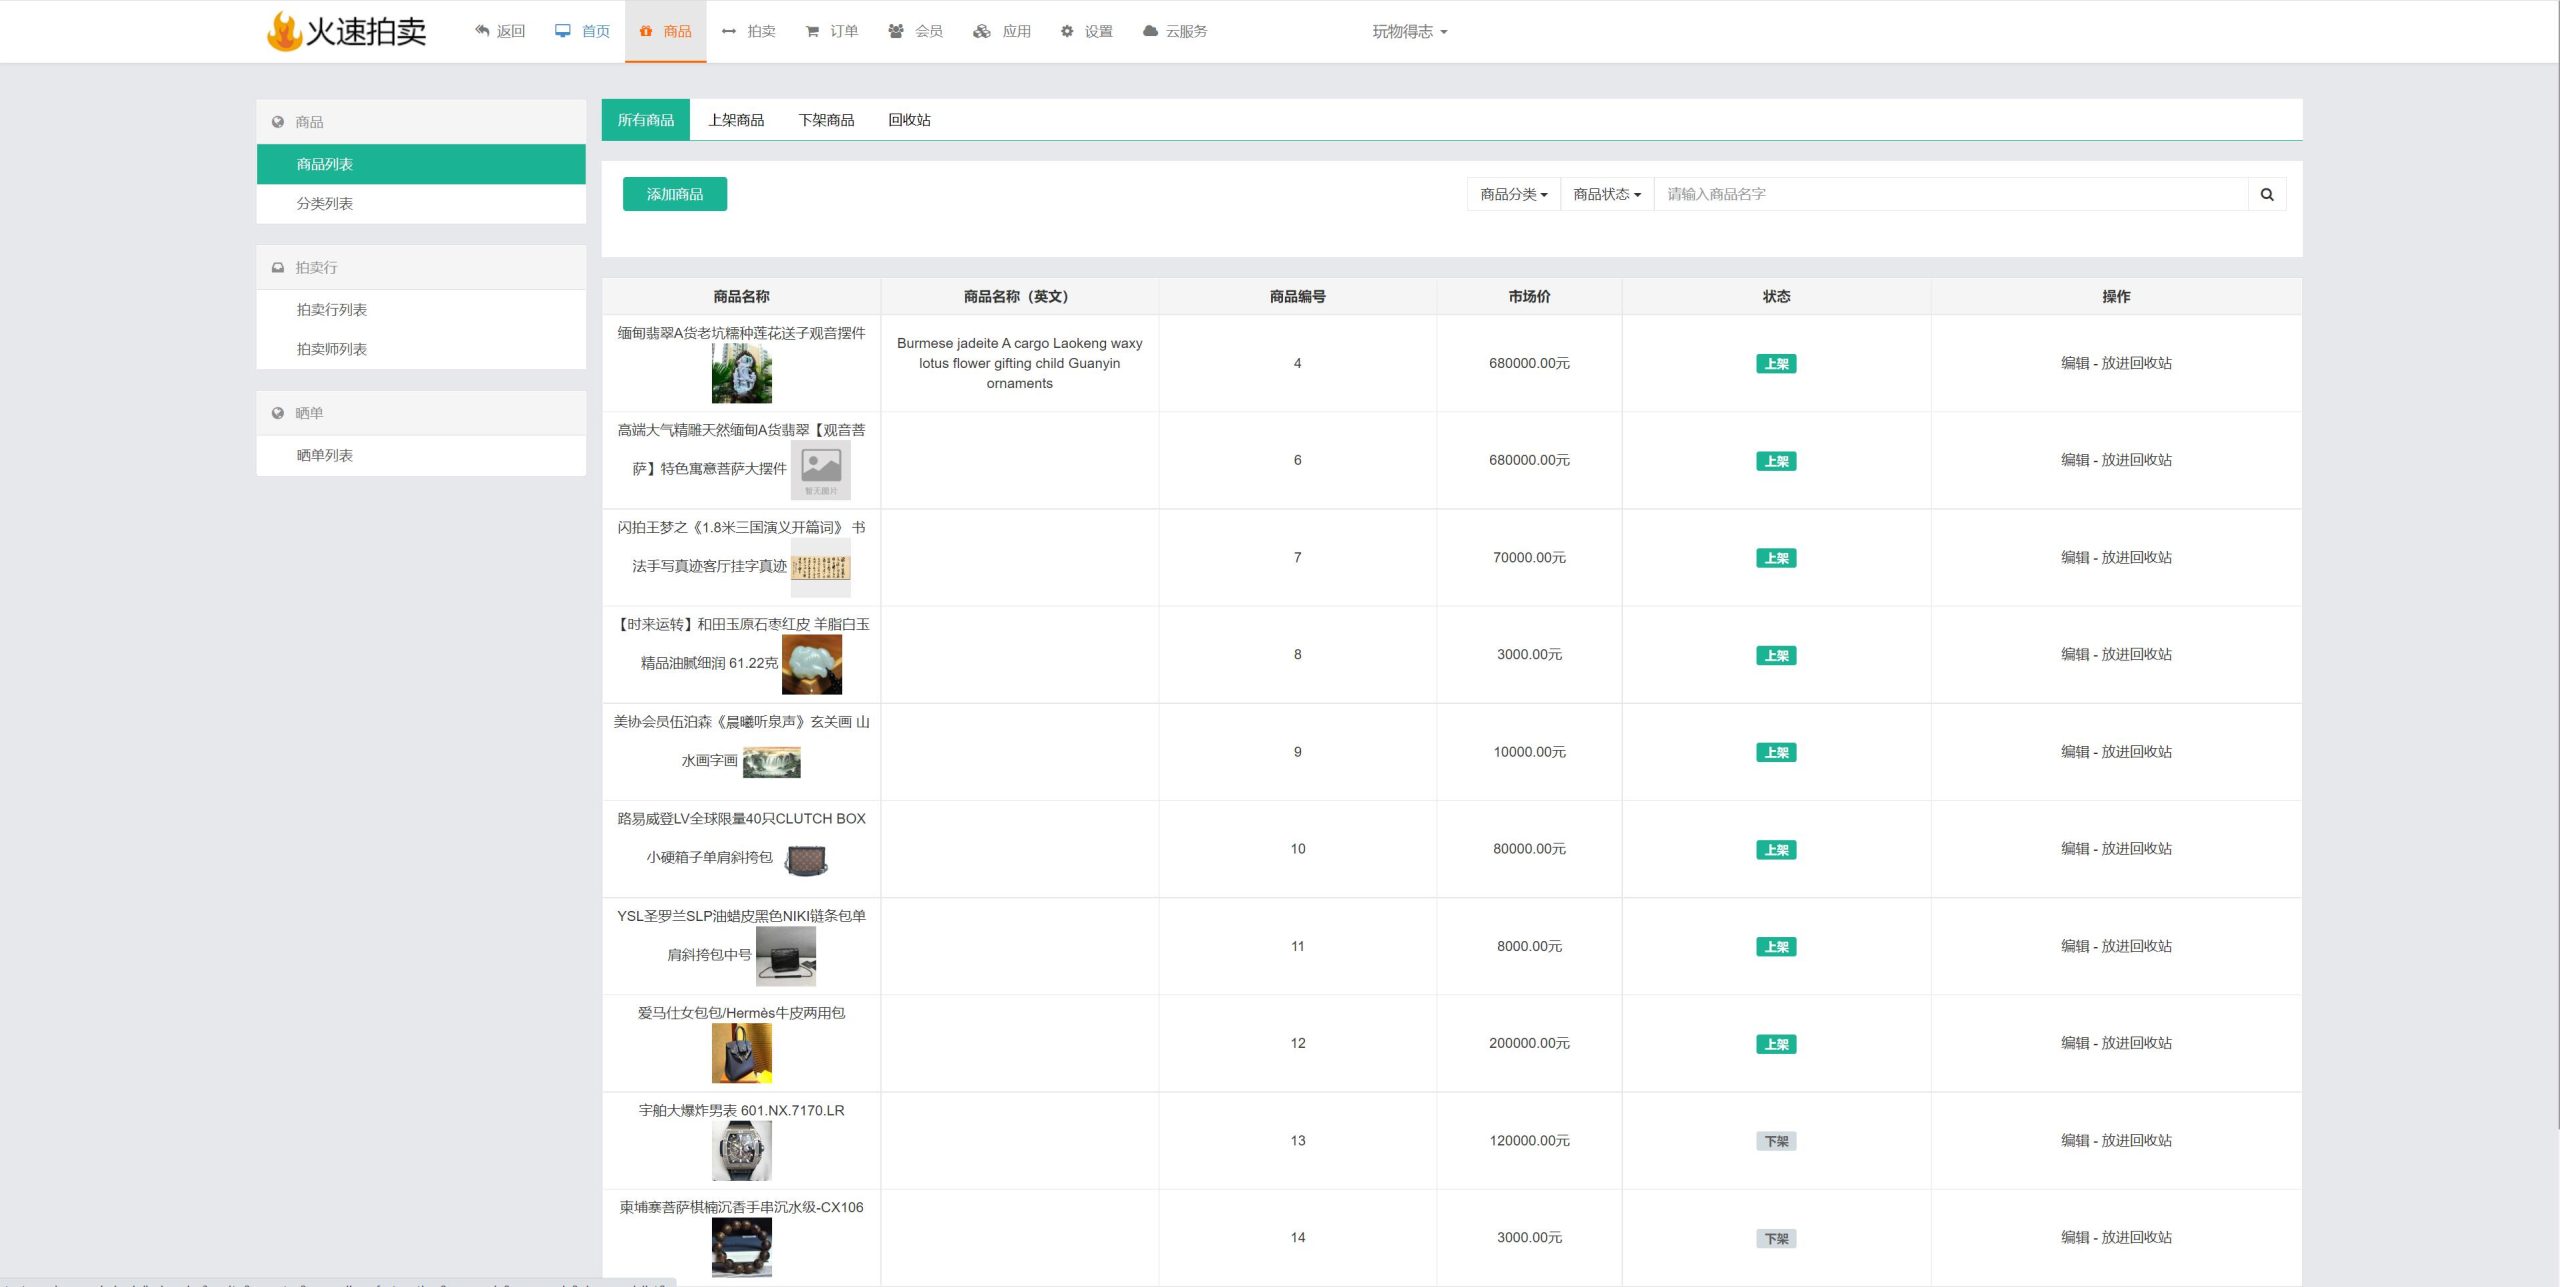Click the search magnifier icon
The width and height of the screenshot is (2560, 1287).
pos(2268,194)
